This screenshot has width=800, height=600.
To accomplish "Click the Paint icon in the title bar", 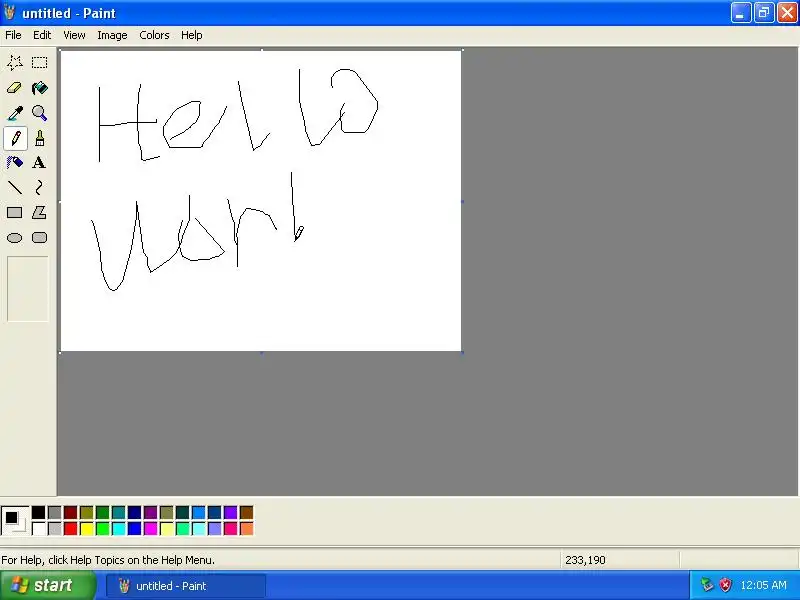I will (x=9, y=12).
